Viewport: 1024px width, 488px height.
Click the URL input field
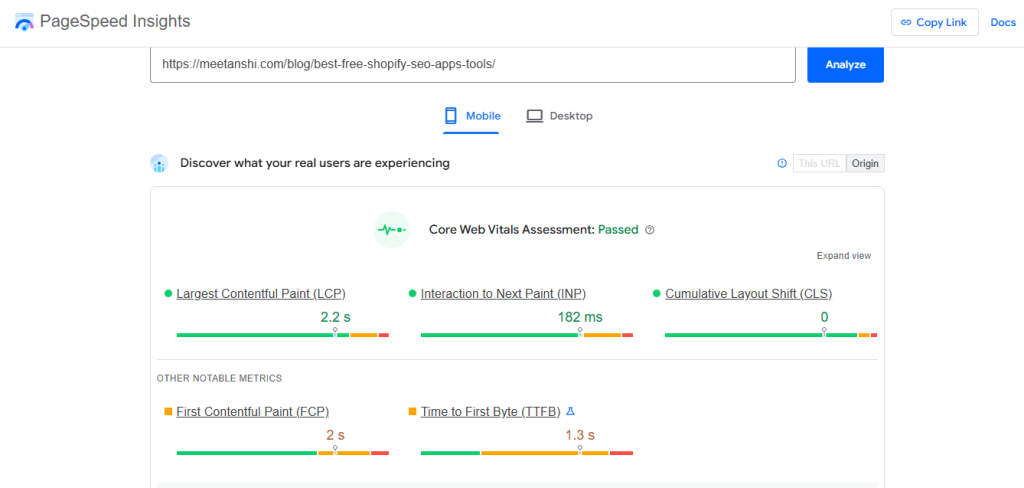click(x=473, y=65)
